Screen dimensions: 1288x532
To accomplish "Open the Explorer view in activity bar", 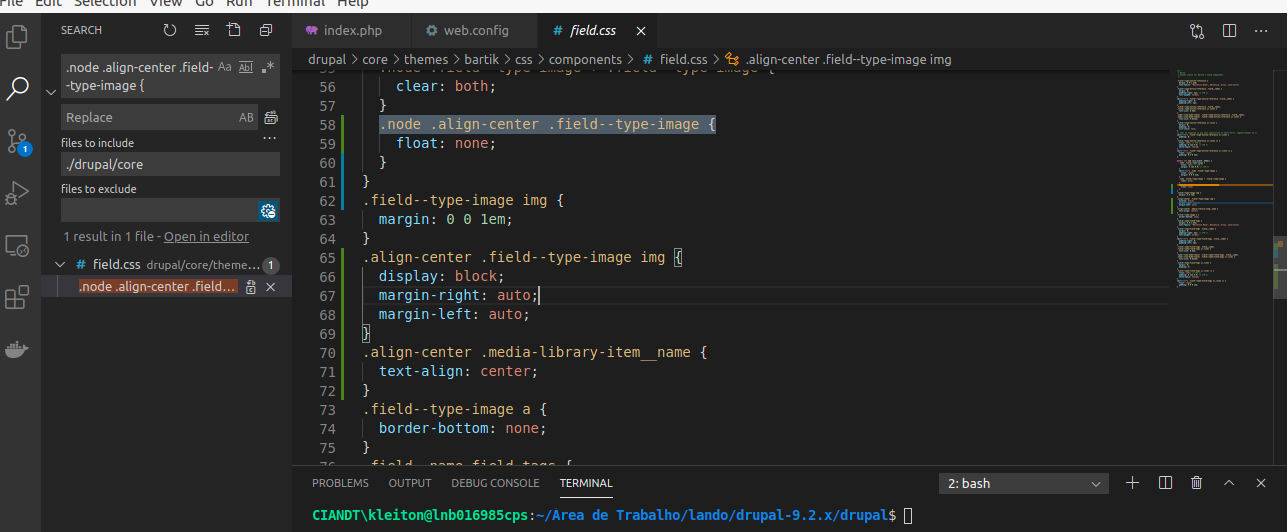I will pyautogui.click(x=18, y=38).
